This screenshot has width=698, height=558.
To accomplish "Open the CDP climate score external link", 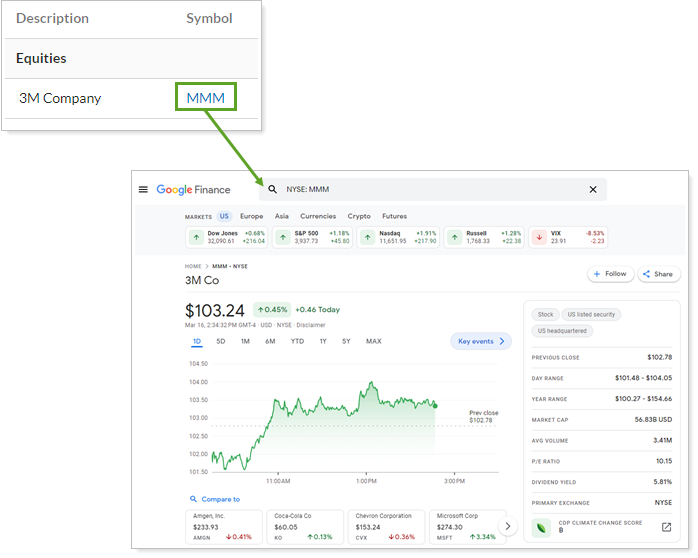I will point(667,527).
